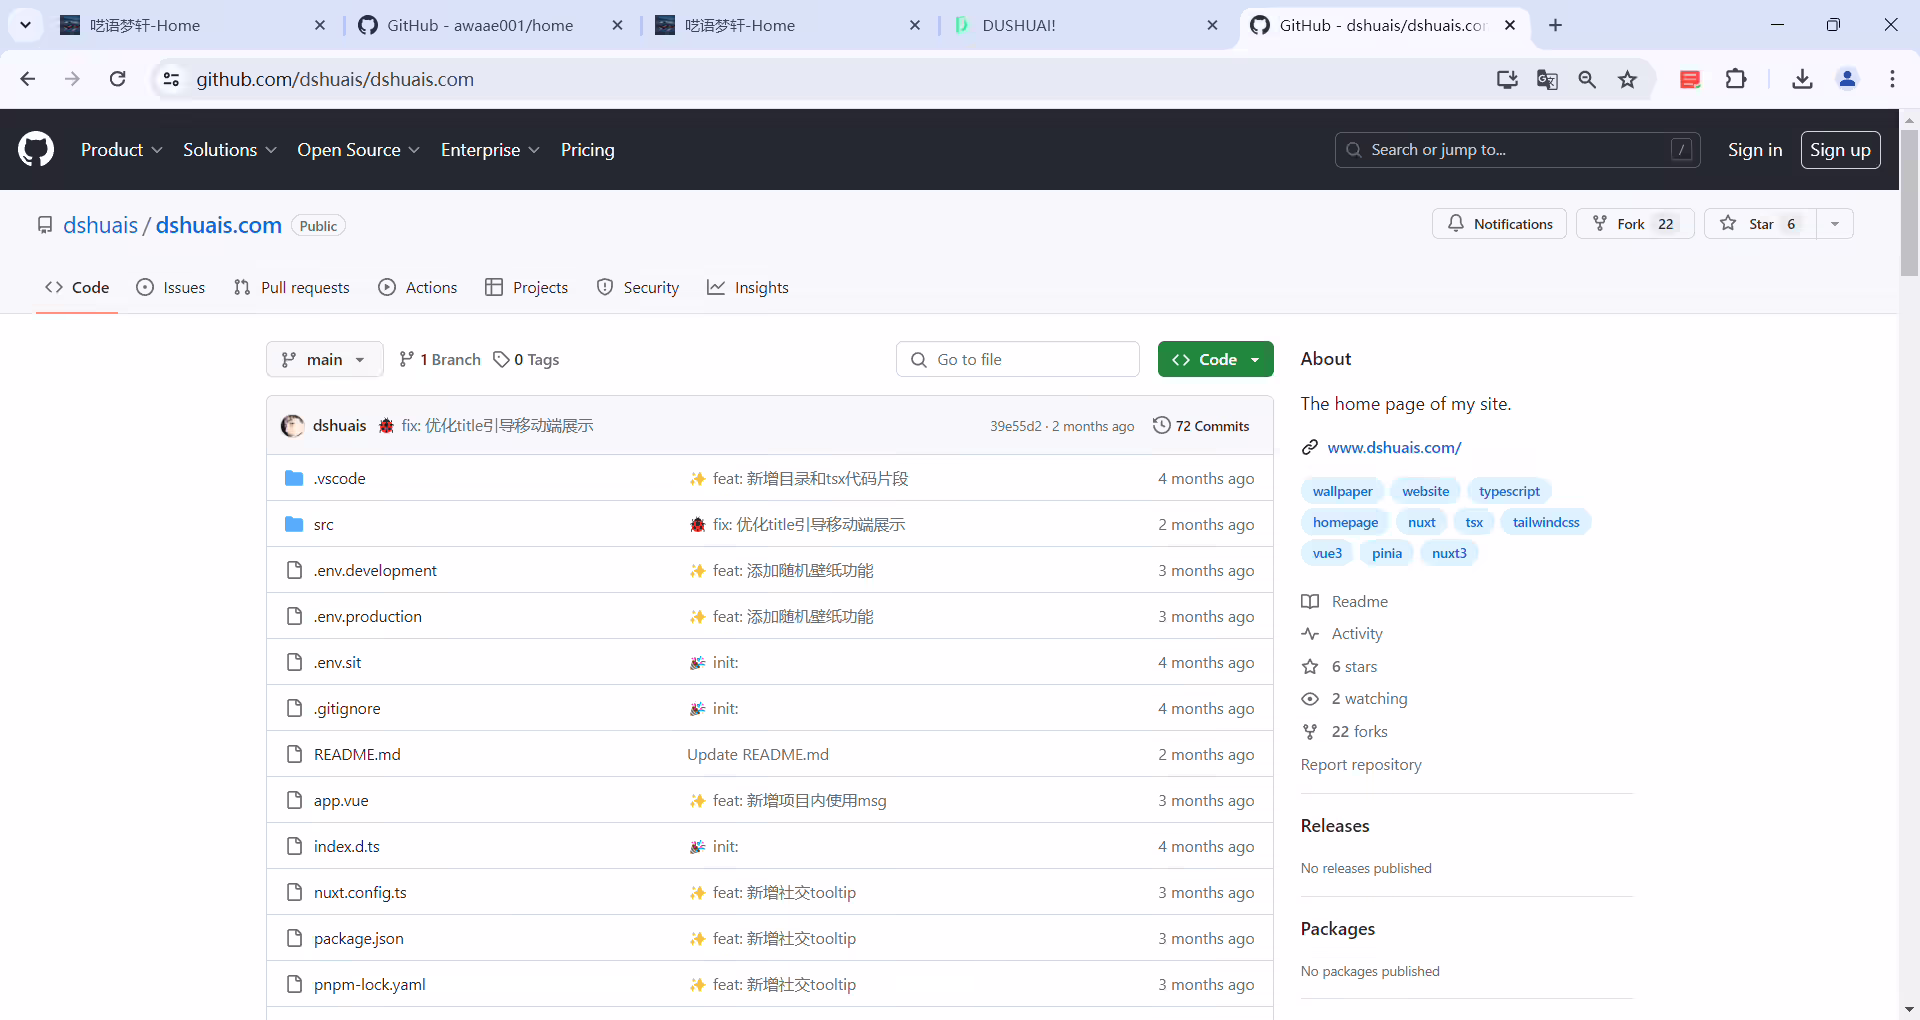
Task: Bookmark this page with the star icon
Action: coord(1628,79)
